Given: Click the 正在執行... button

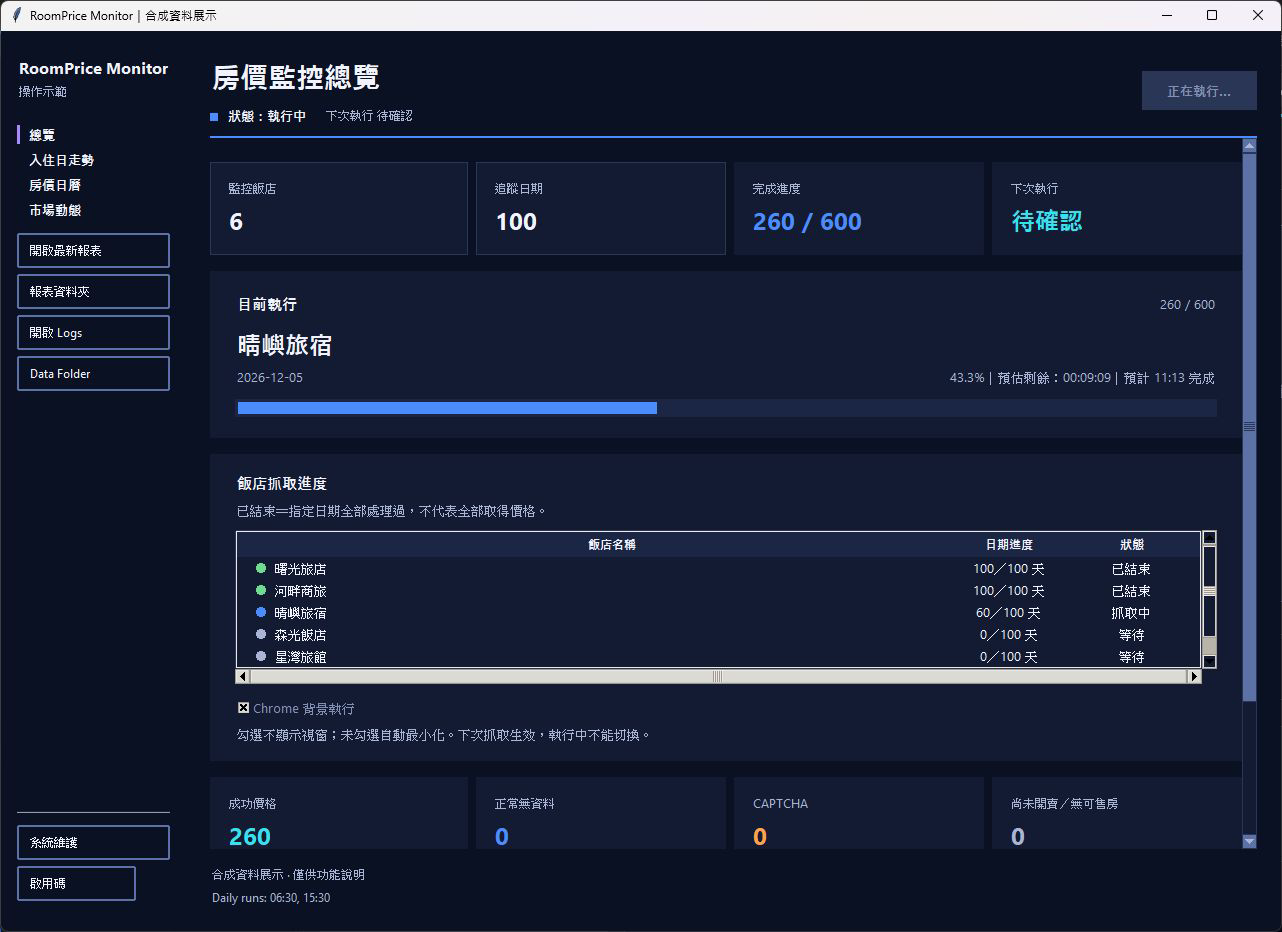Looking at the screenshot, I should (x=1199, y=91).
